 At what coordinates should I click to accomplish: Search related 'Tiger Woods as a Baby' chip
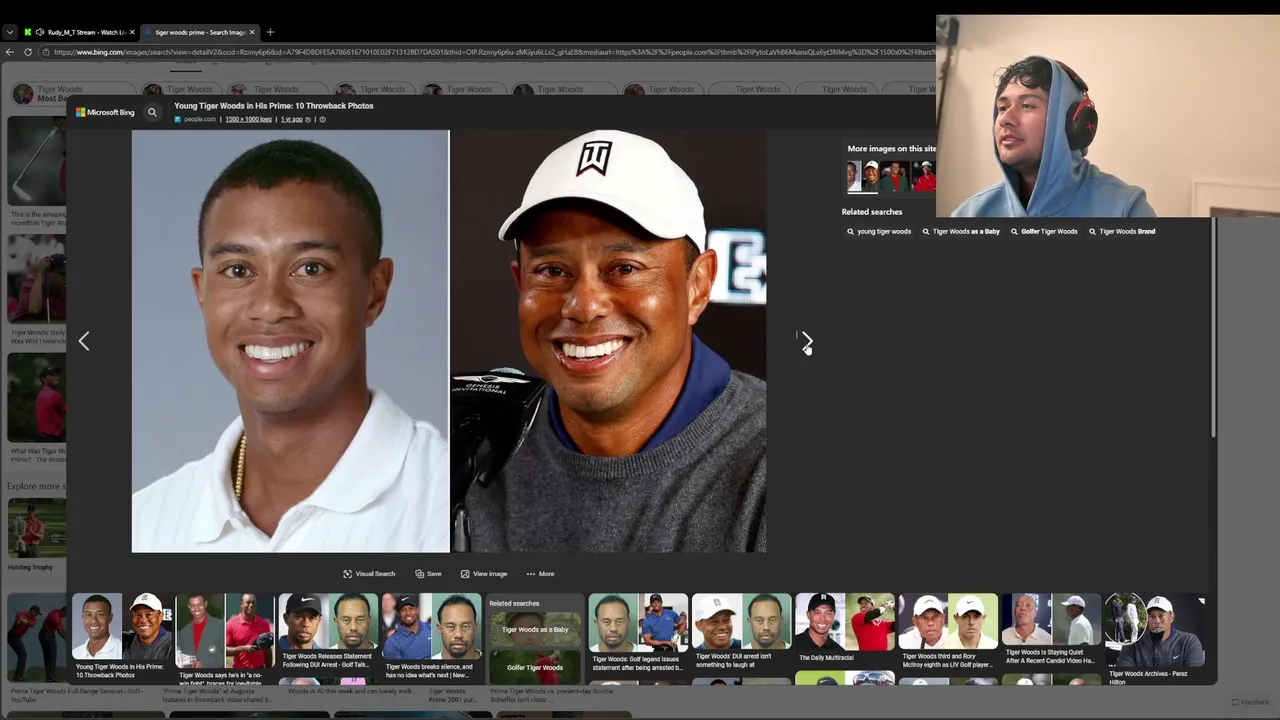pos(961,231)
